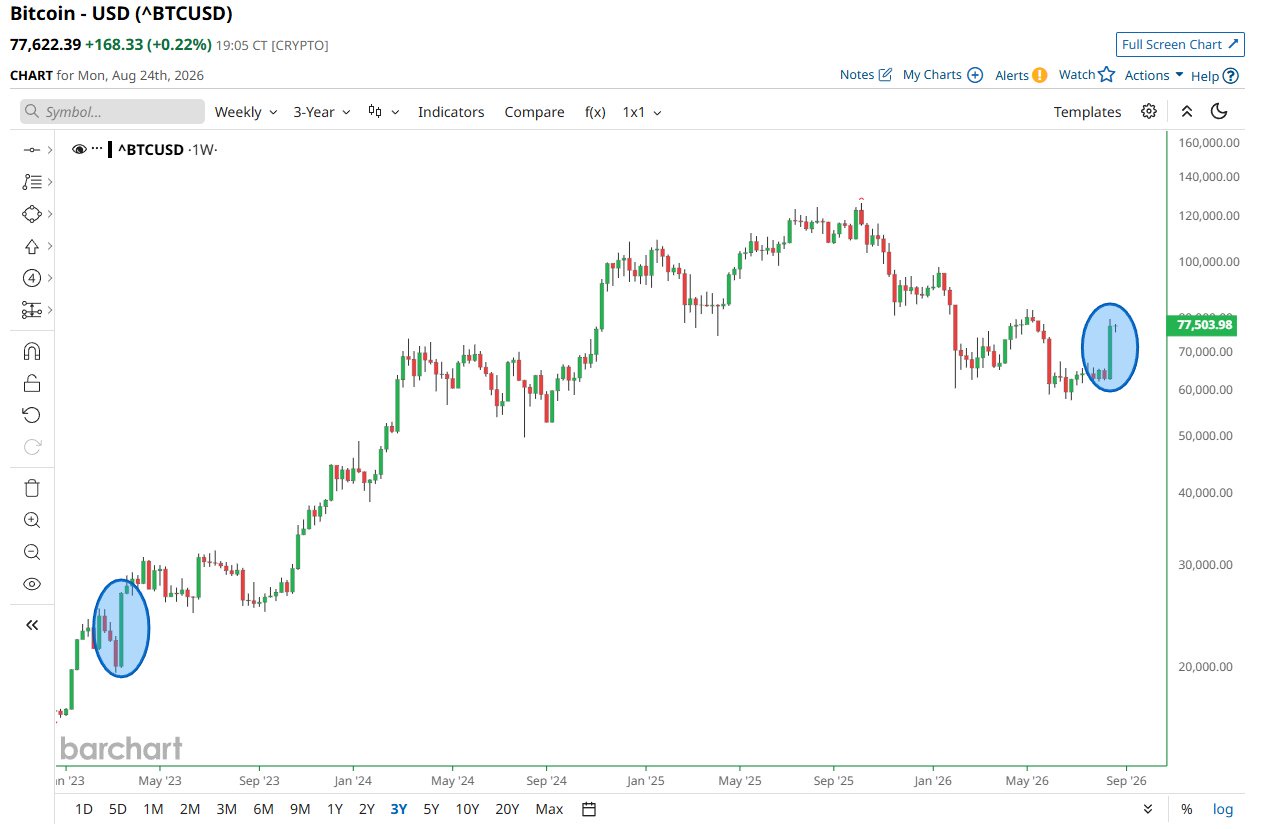The image size is (1262, 829).
Task: Click the Symbol search field
Action: [x=112, y=112]
